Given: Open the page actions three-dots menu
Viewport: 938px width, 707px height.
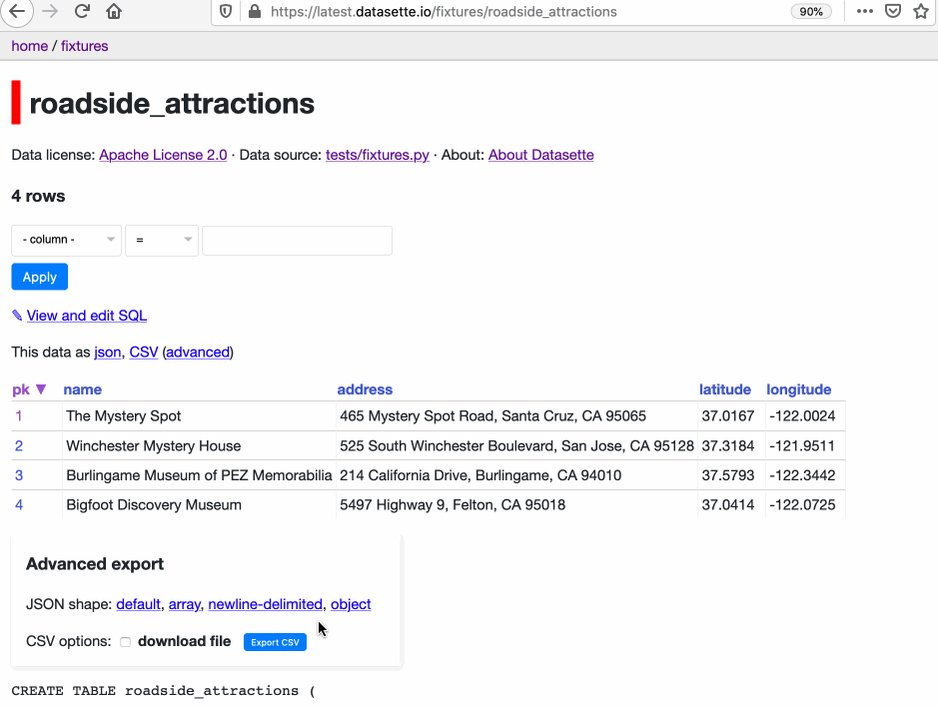Looking at the screenshot, I should coord(864,11).
